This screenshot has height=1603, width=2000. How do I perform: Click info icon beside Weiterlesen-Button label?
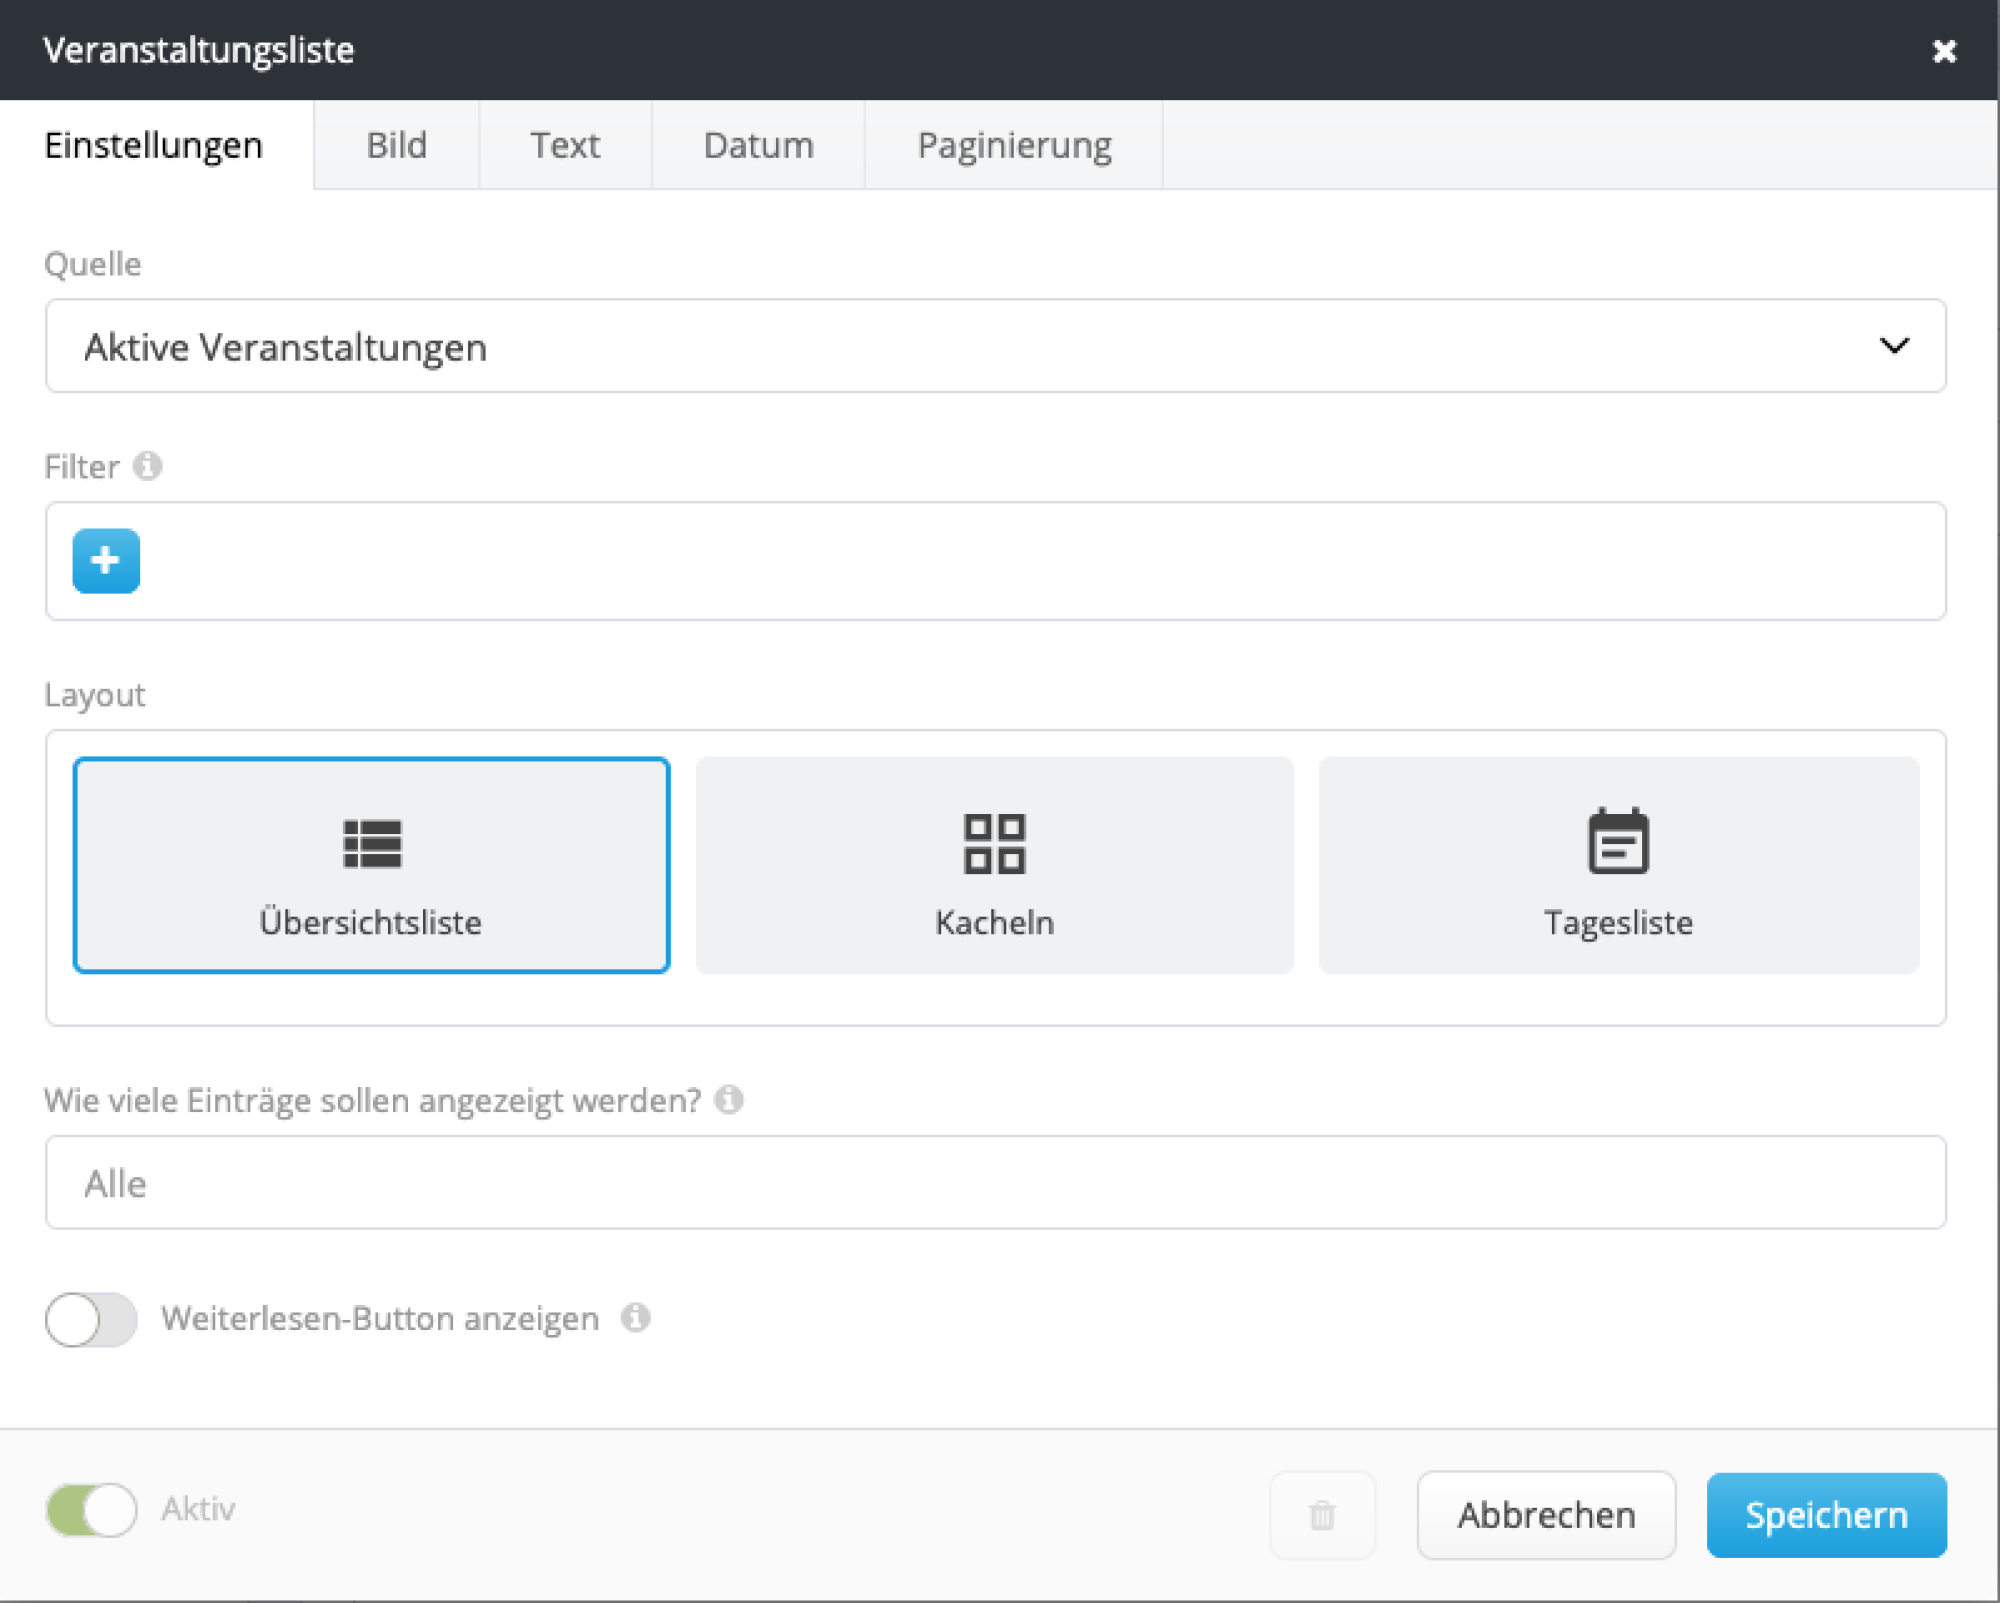pos(636,1318)
